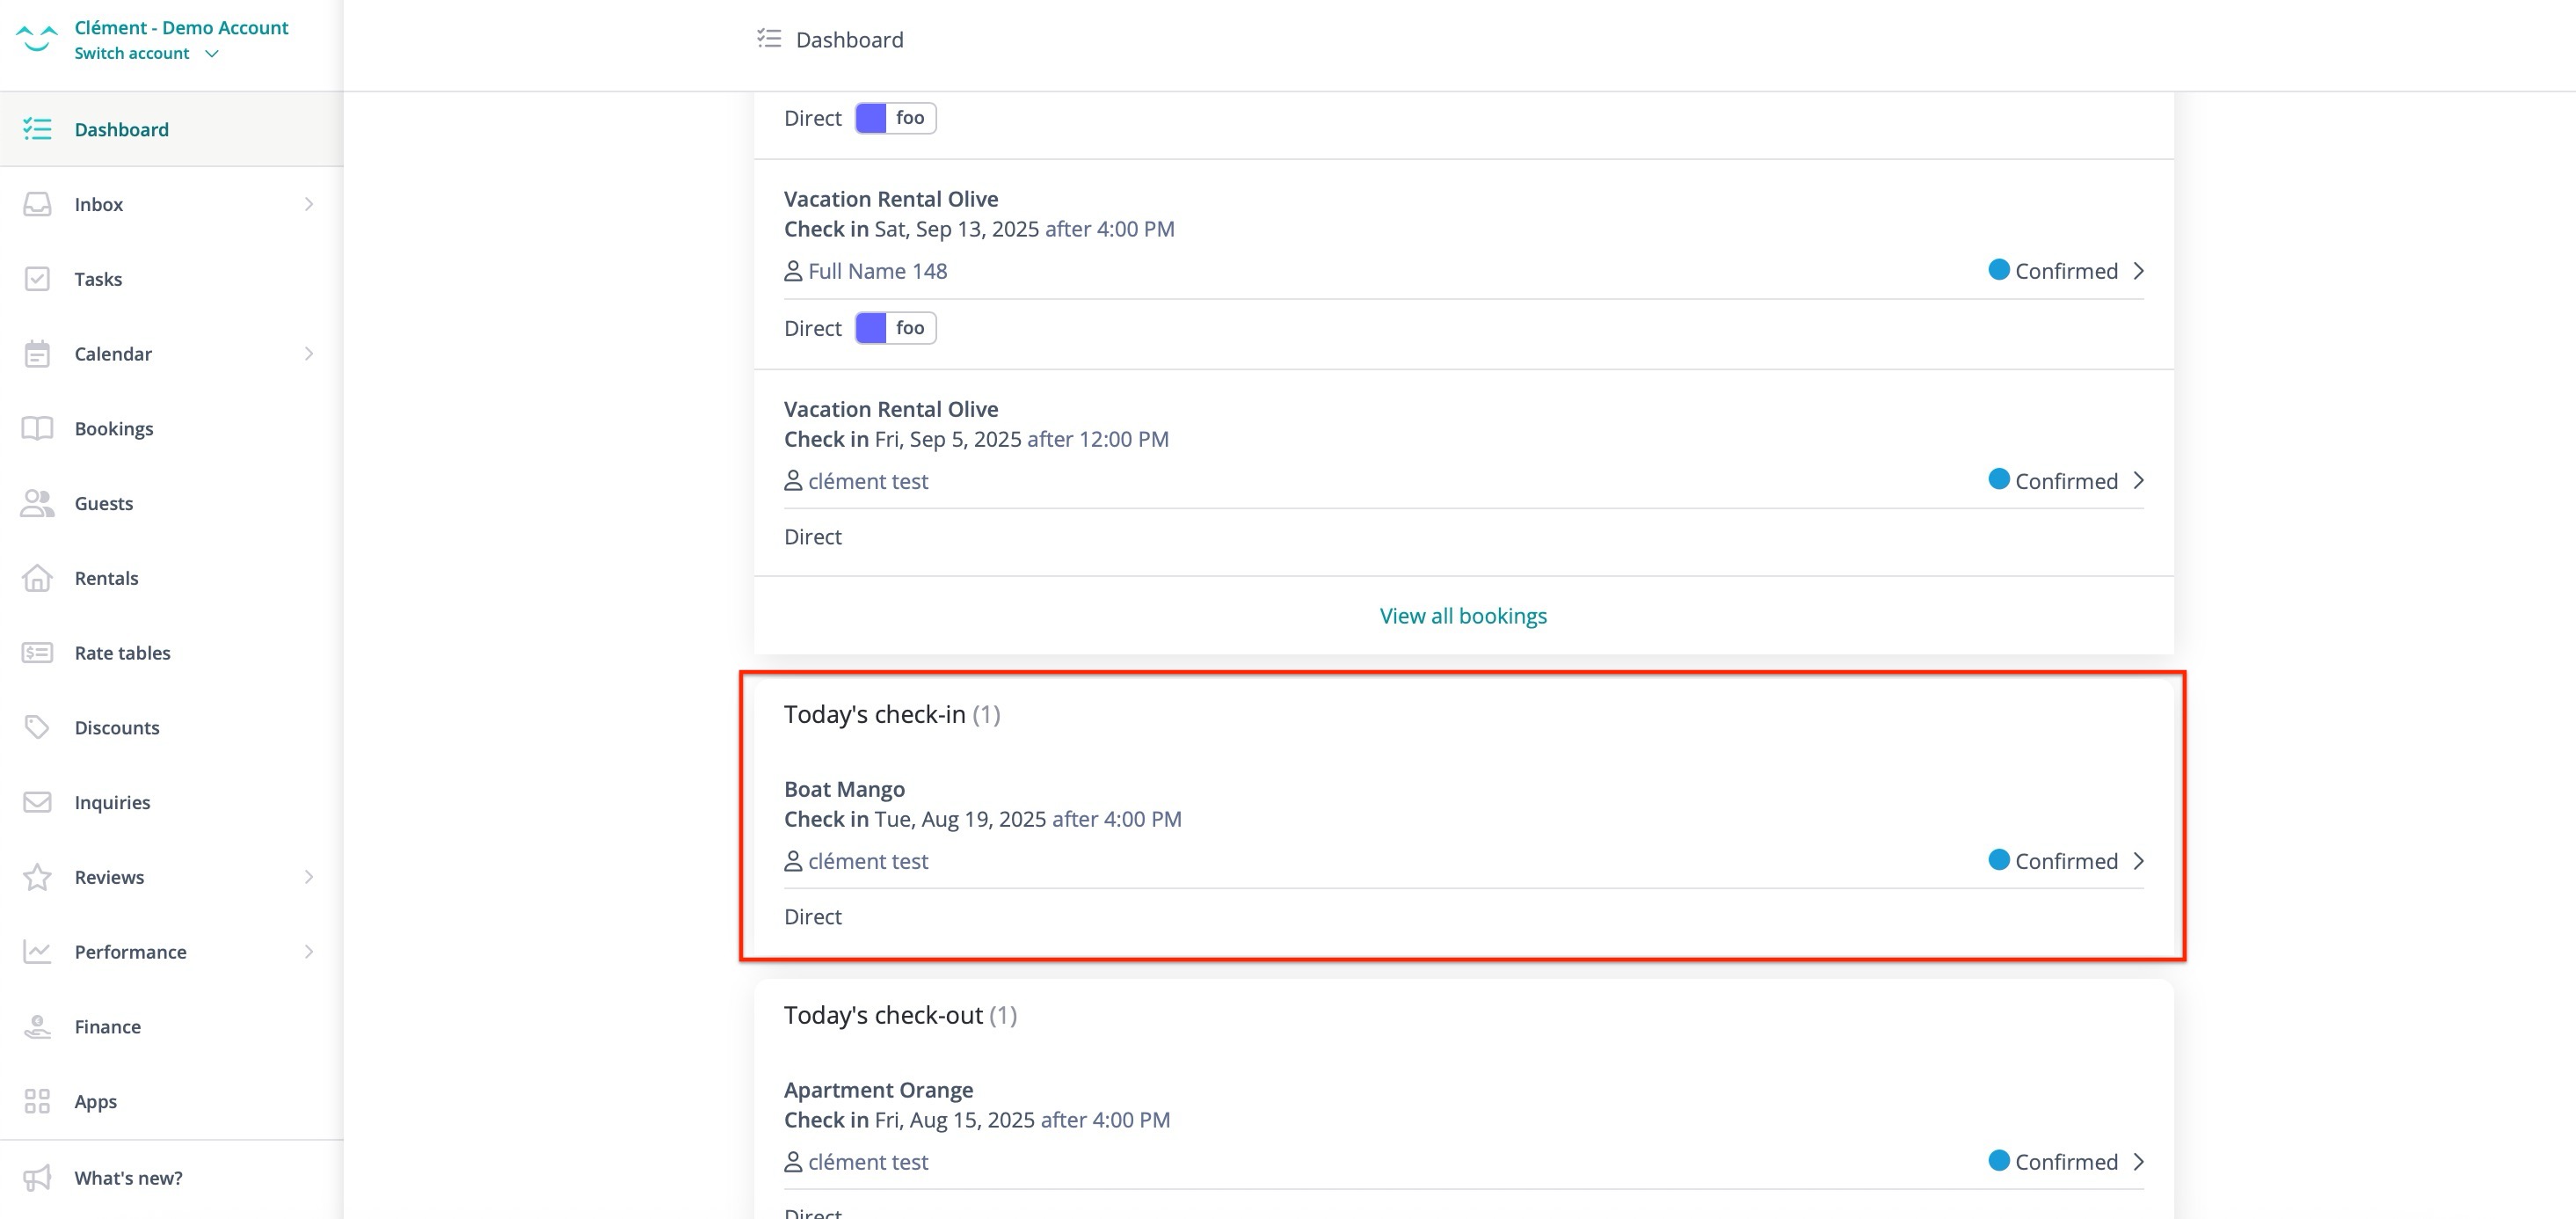Open Apps via the grid icon
The width and height of the screenshot is (2576, 1219).
(37, 1101)
